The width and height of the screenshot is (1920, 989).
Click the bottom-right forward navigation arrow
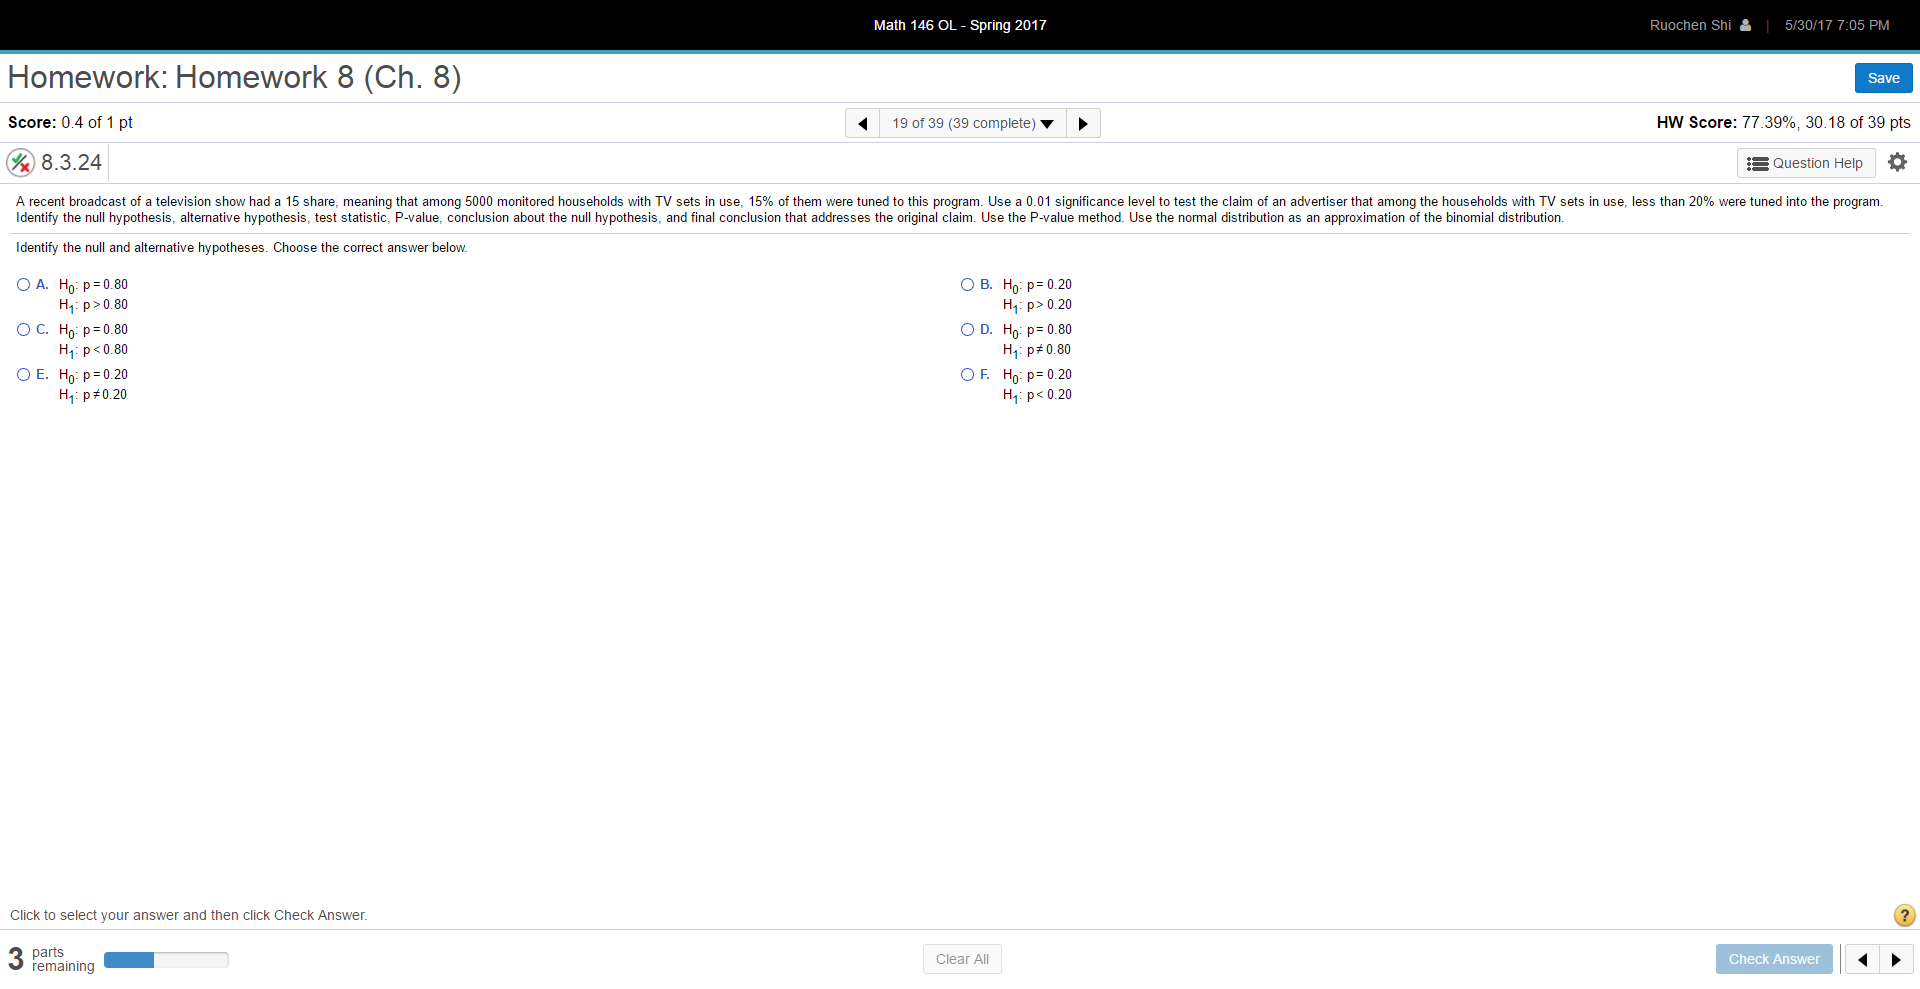click(x=1897, y=959)
